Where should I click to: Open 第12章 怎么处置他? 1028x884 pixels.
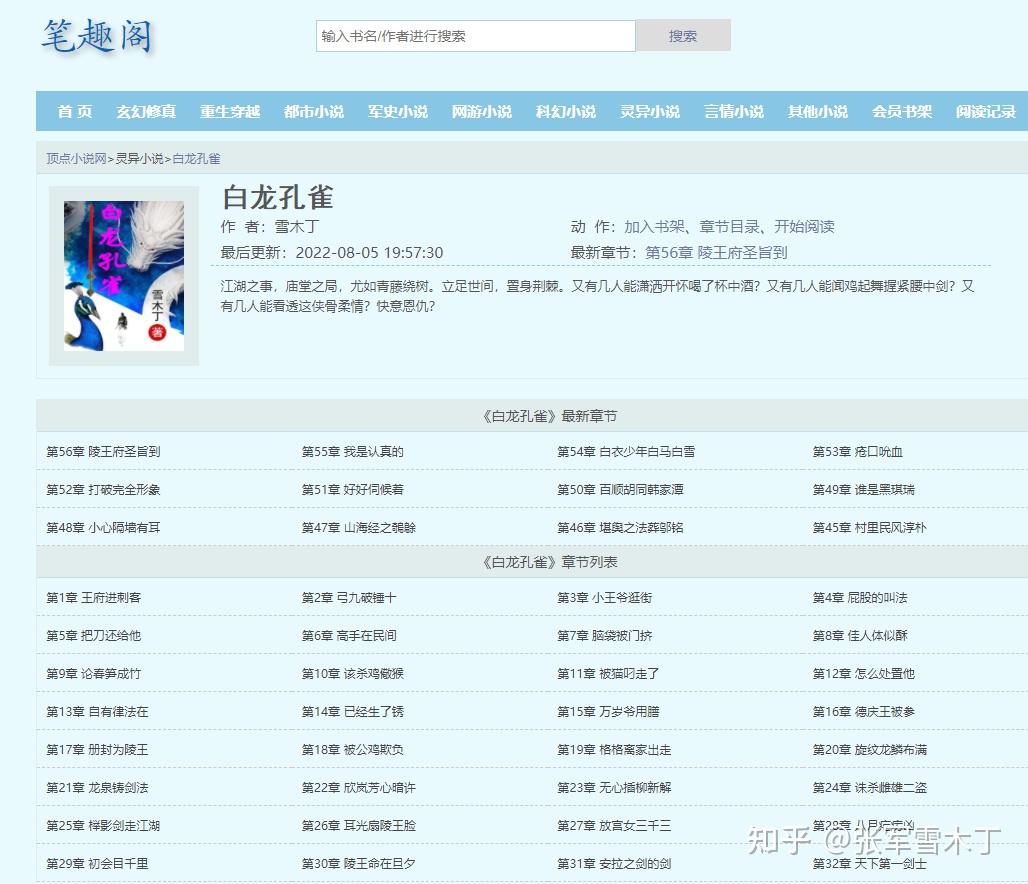click(x=863, y=674)
